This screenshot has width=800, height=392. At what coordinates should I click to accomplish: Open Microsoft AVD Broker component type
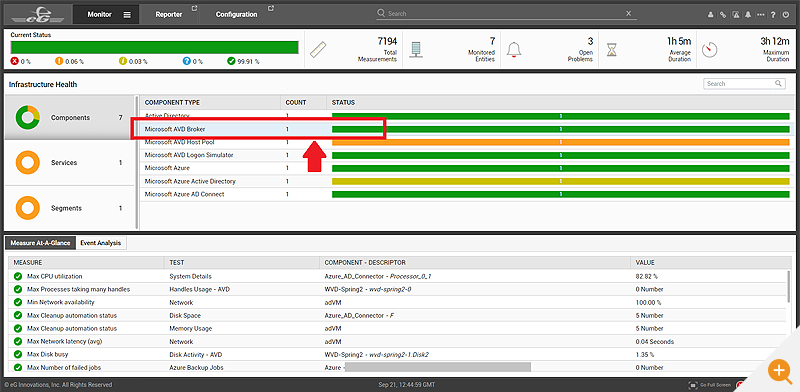coord(175,129)
